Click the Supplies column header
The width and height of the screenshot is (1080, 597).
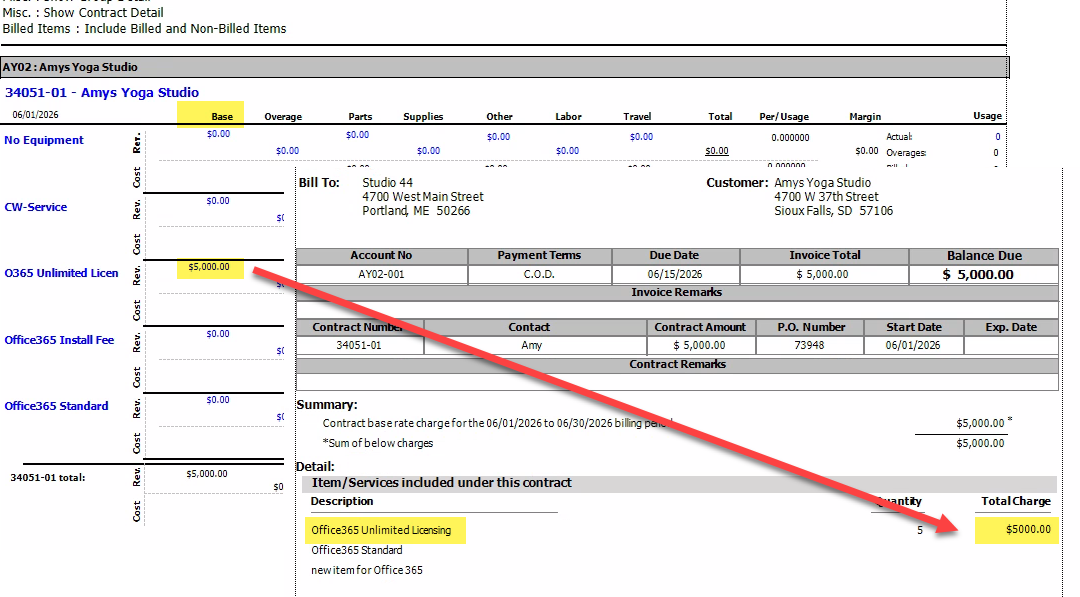click(423, 116)
